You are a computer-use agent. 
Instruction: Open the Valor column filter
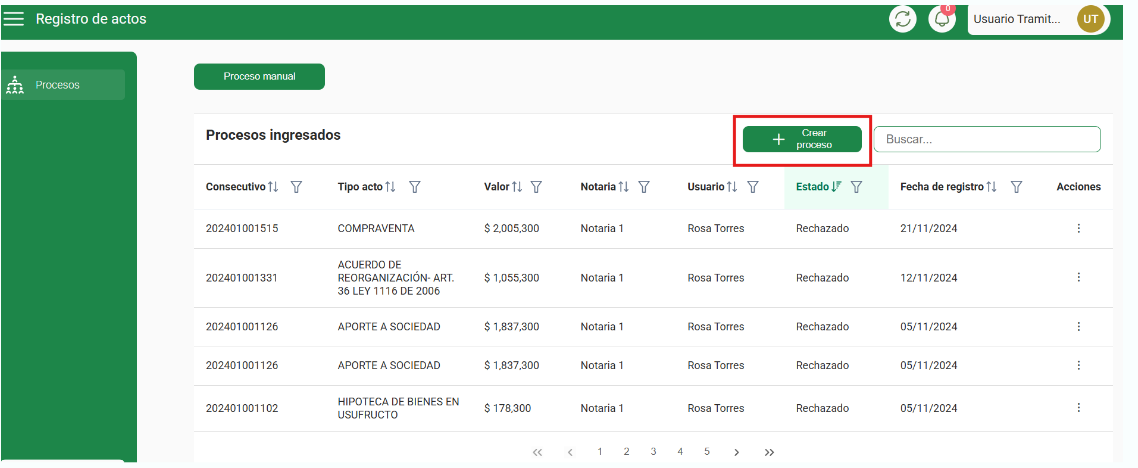coord(536,187)
